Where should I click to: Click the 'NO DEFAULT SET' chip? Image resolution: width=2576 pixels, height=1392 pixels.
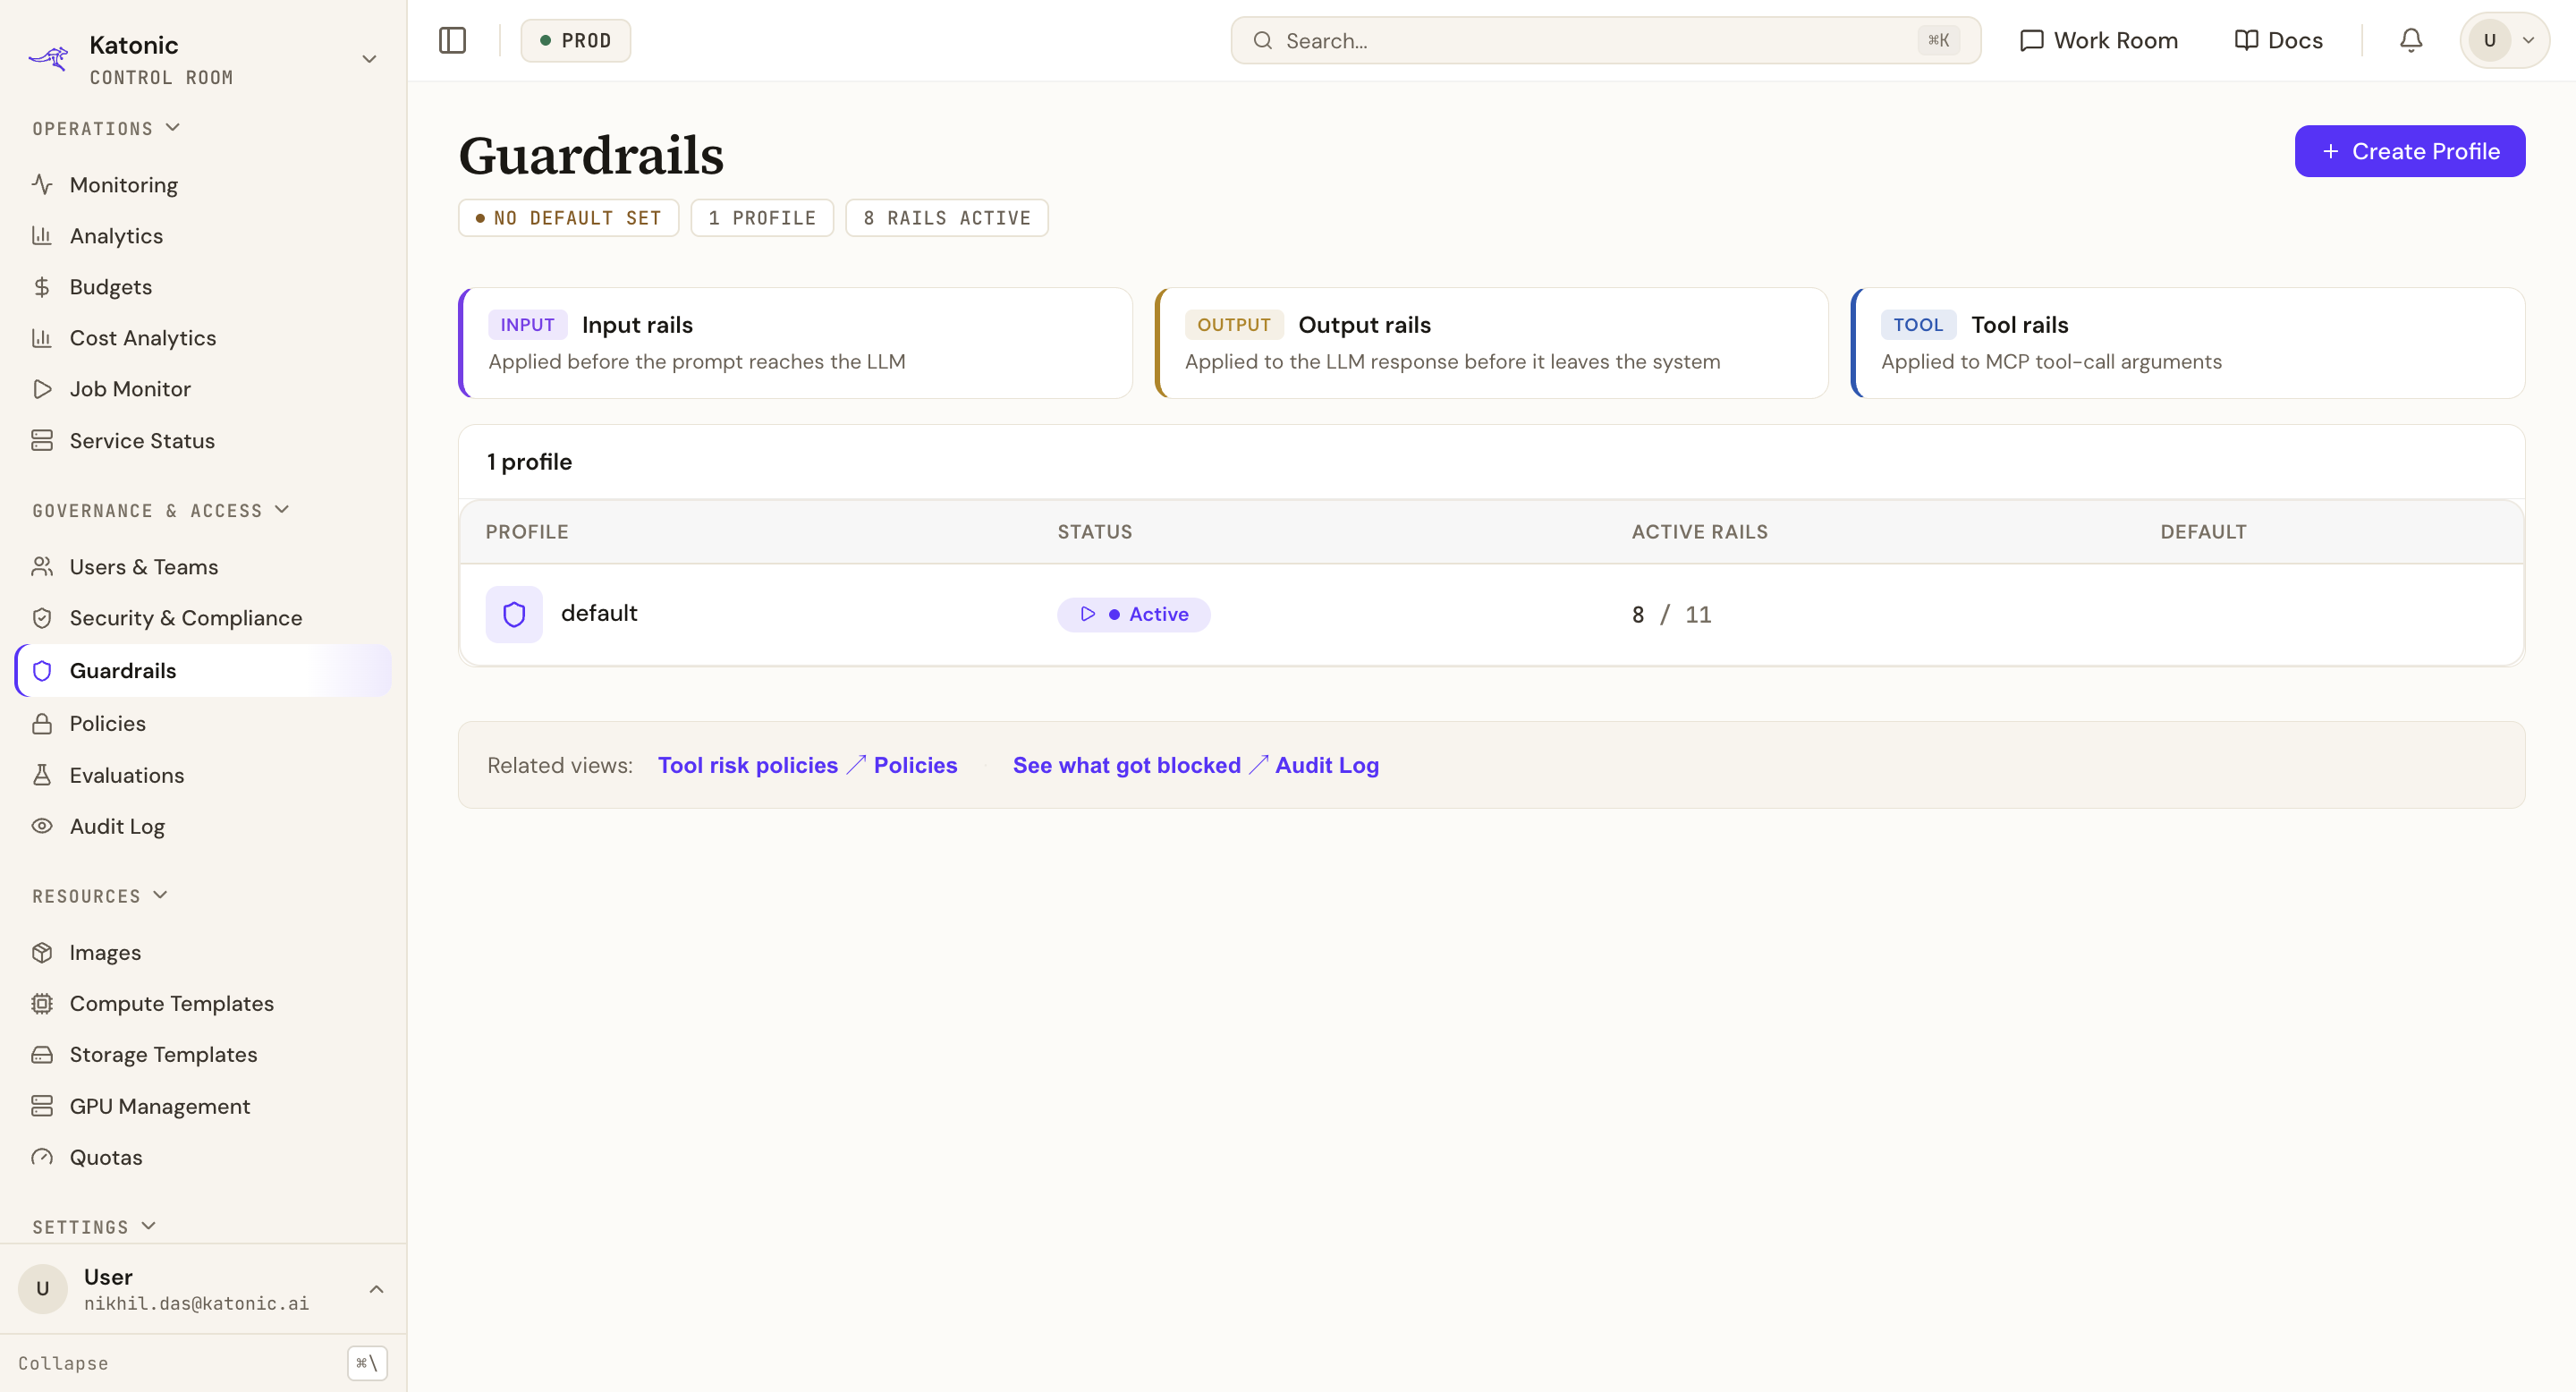coord(568,218)
